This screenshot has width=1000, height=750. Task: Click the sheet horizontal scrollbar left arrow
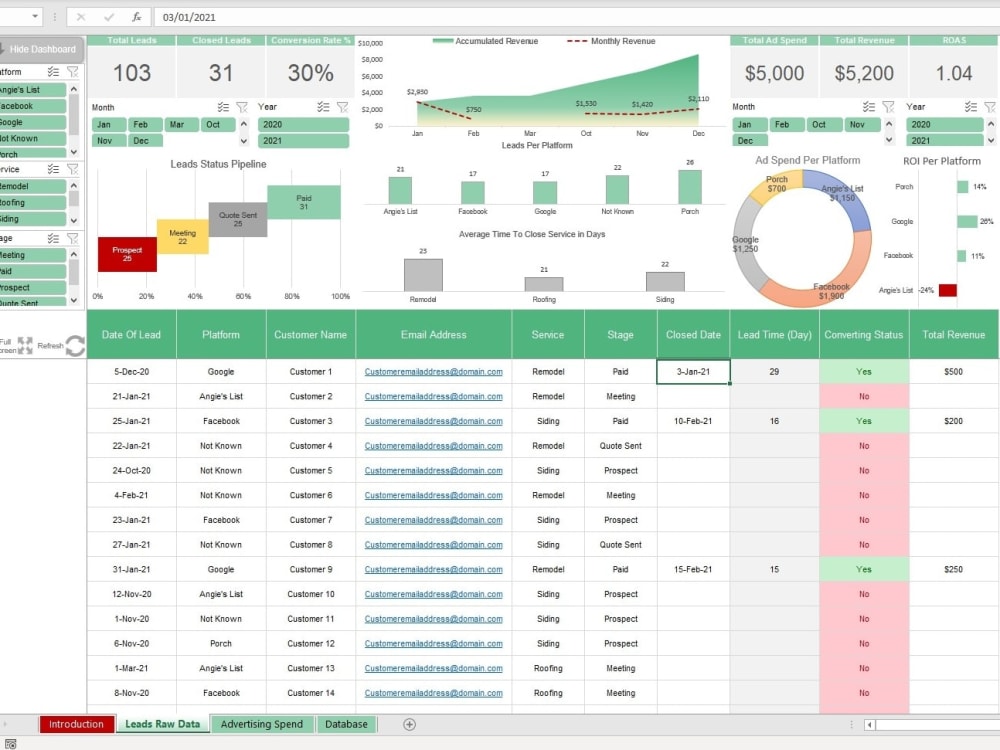coord(869,724)
